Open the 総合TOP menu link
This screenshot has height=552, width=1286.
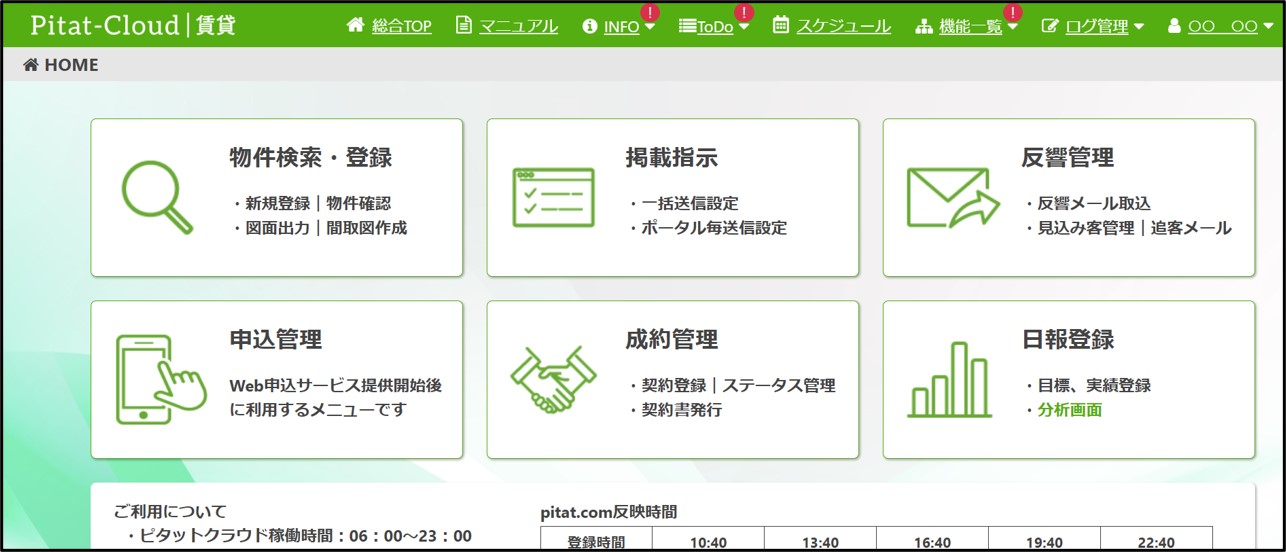(402, 27)
